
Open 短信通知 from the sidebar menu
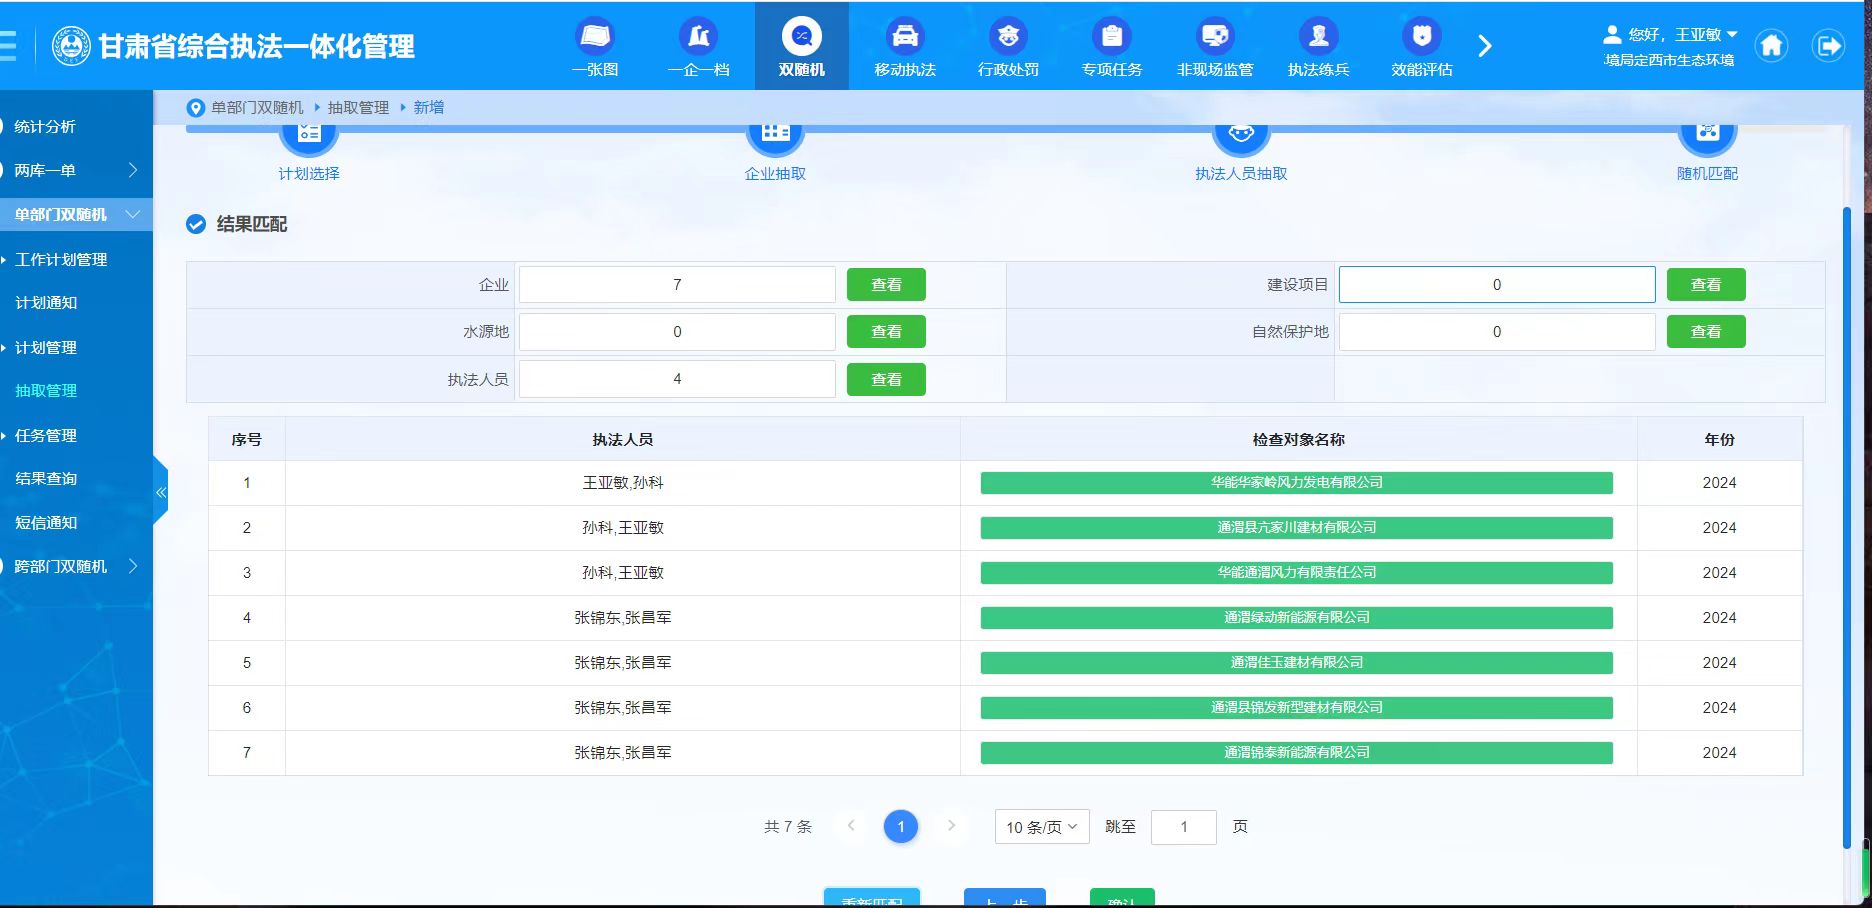46,523
